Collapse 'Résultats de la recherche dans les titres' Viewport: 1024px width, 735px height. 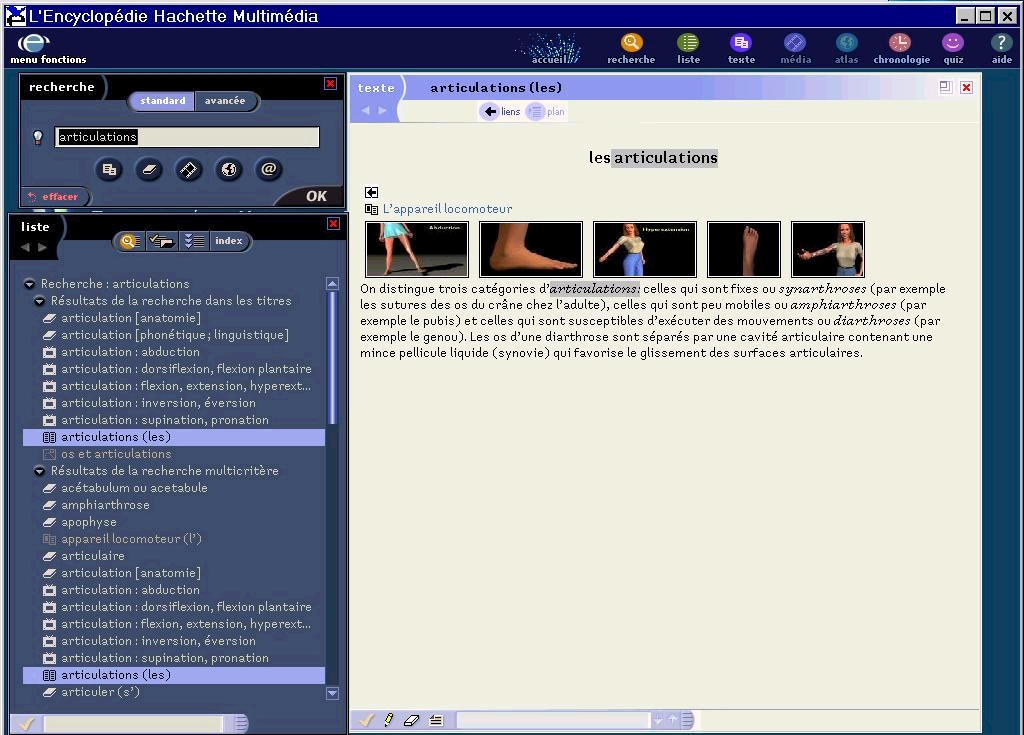[39, 301]
